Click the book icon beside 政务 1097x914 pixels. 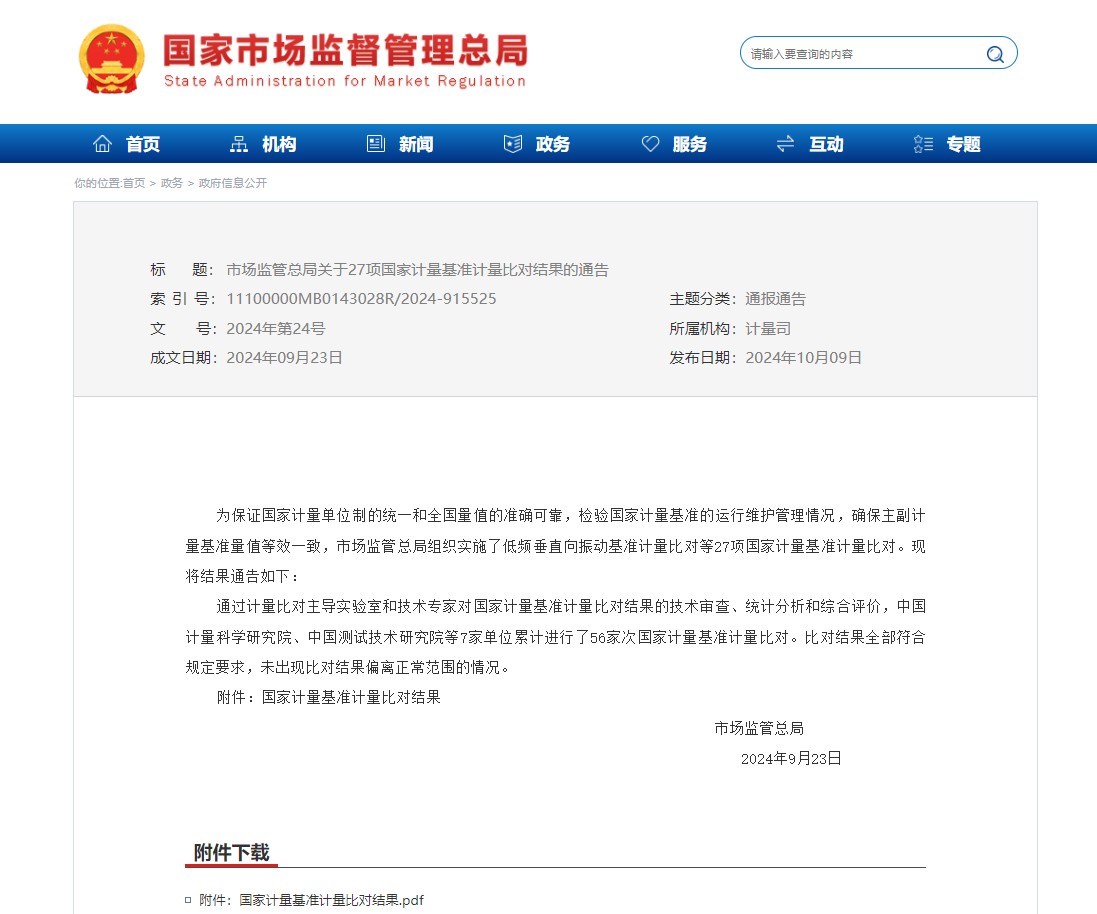coord(513,144)
